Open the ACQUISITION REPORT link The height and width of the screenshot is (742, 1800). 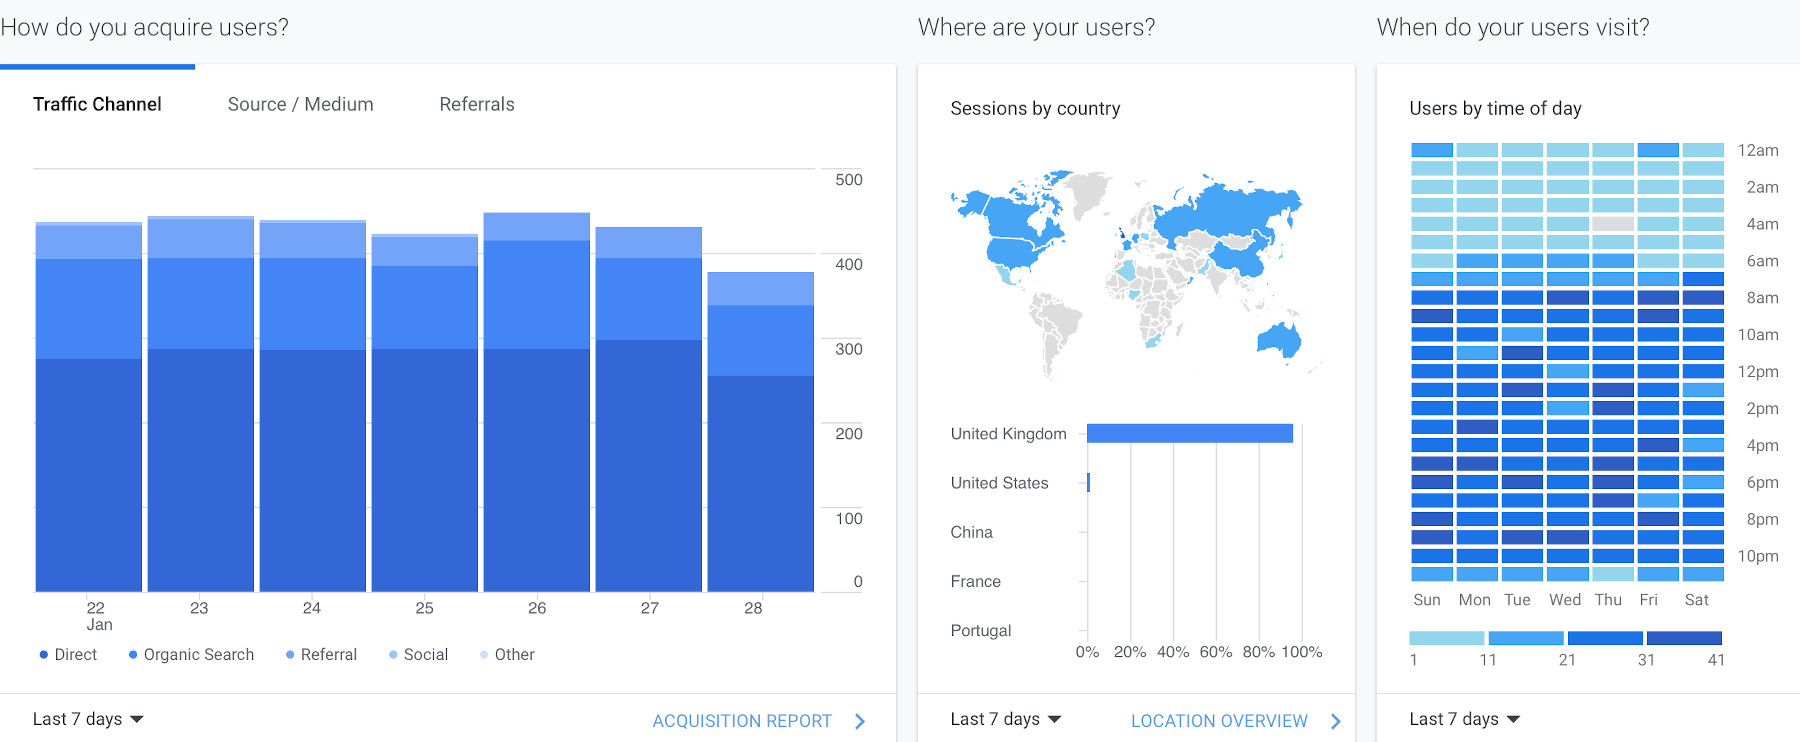pyautogui.click(x=742, y=721)
